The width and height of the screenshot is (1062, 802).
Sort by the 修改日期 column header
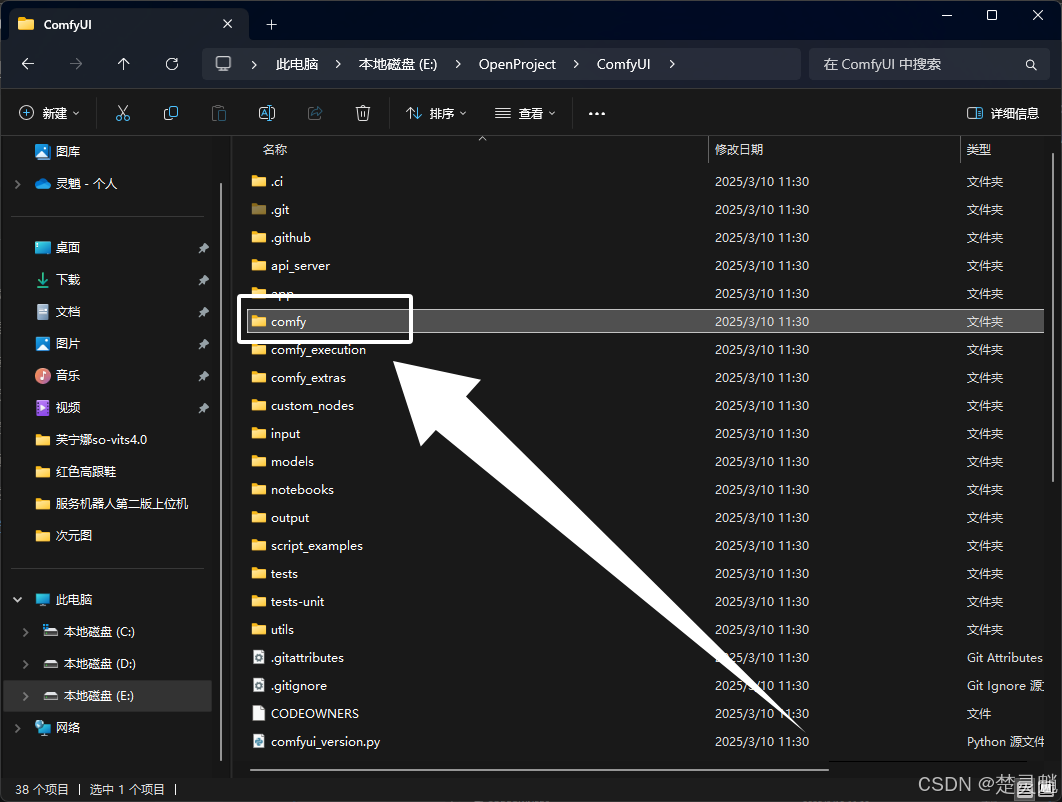739,149
